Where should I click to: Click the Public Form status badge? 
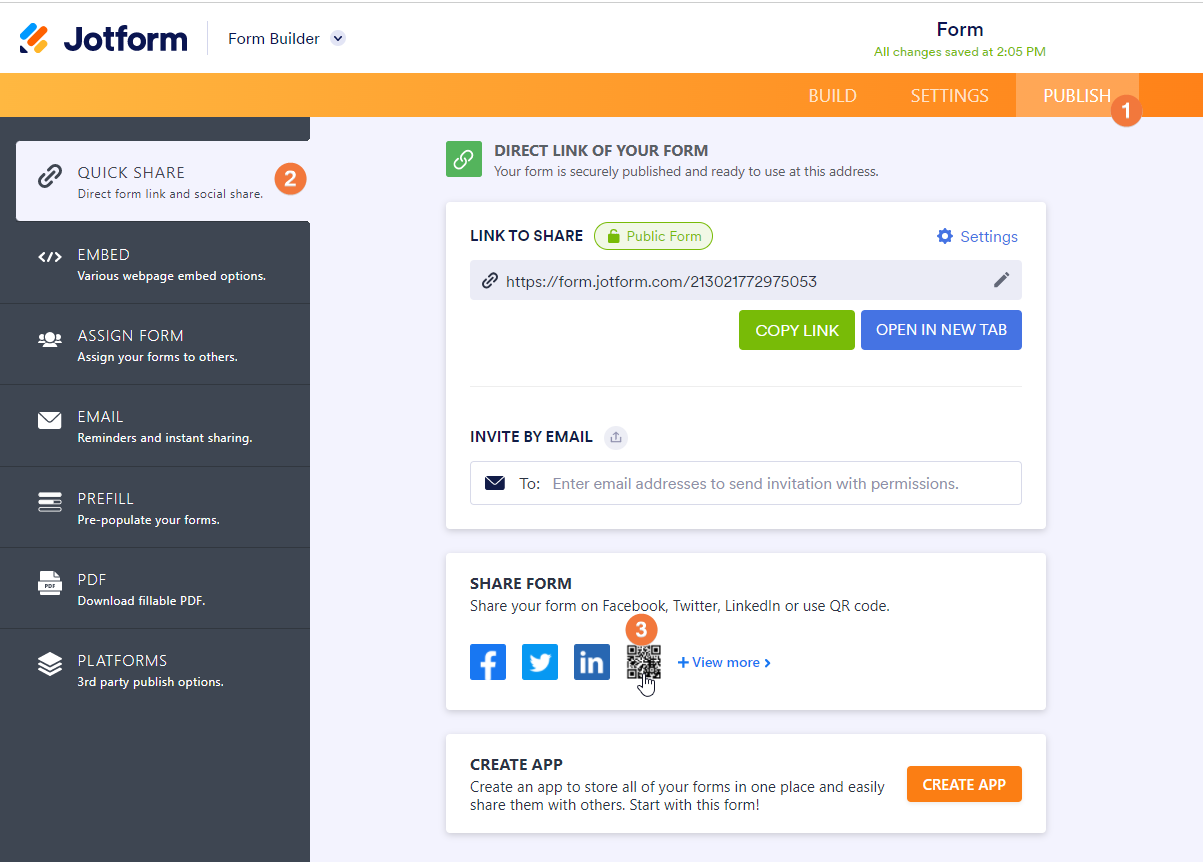[653, 237]
